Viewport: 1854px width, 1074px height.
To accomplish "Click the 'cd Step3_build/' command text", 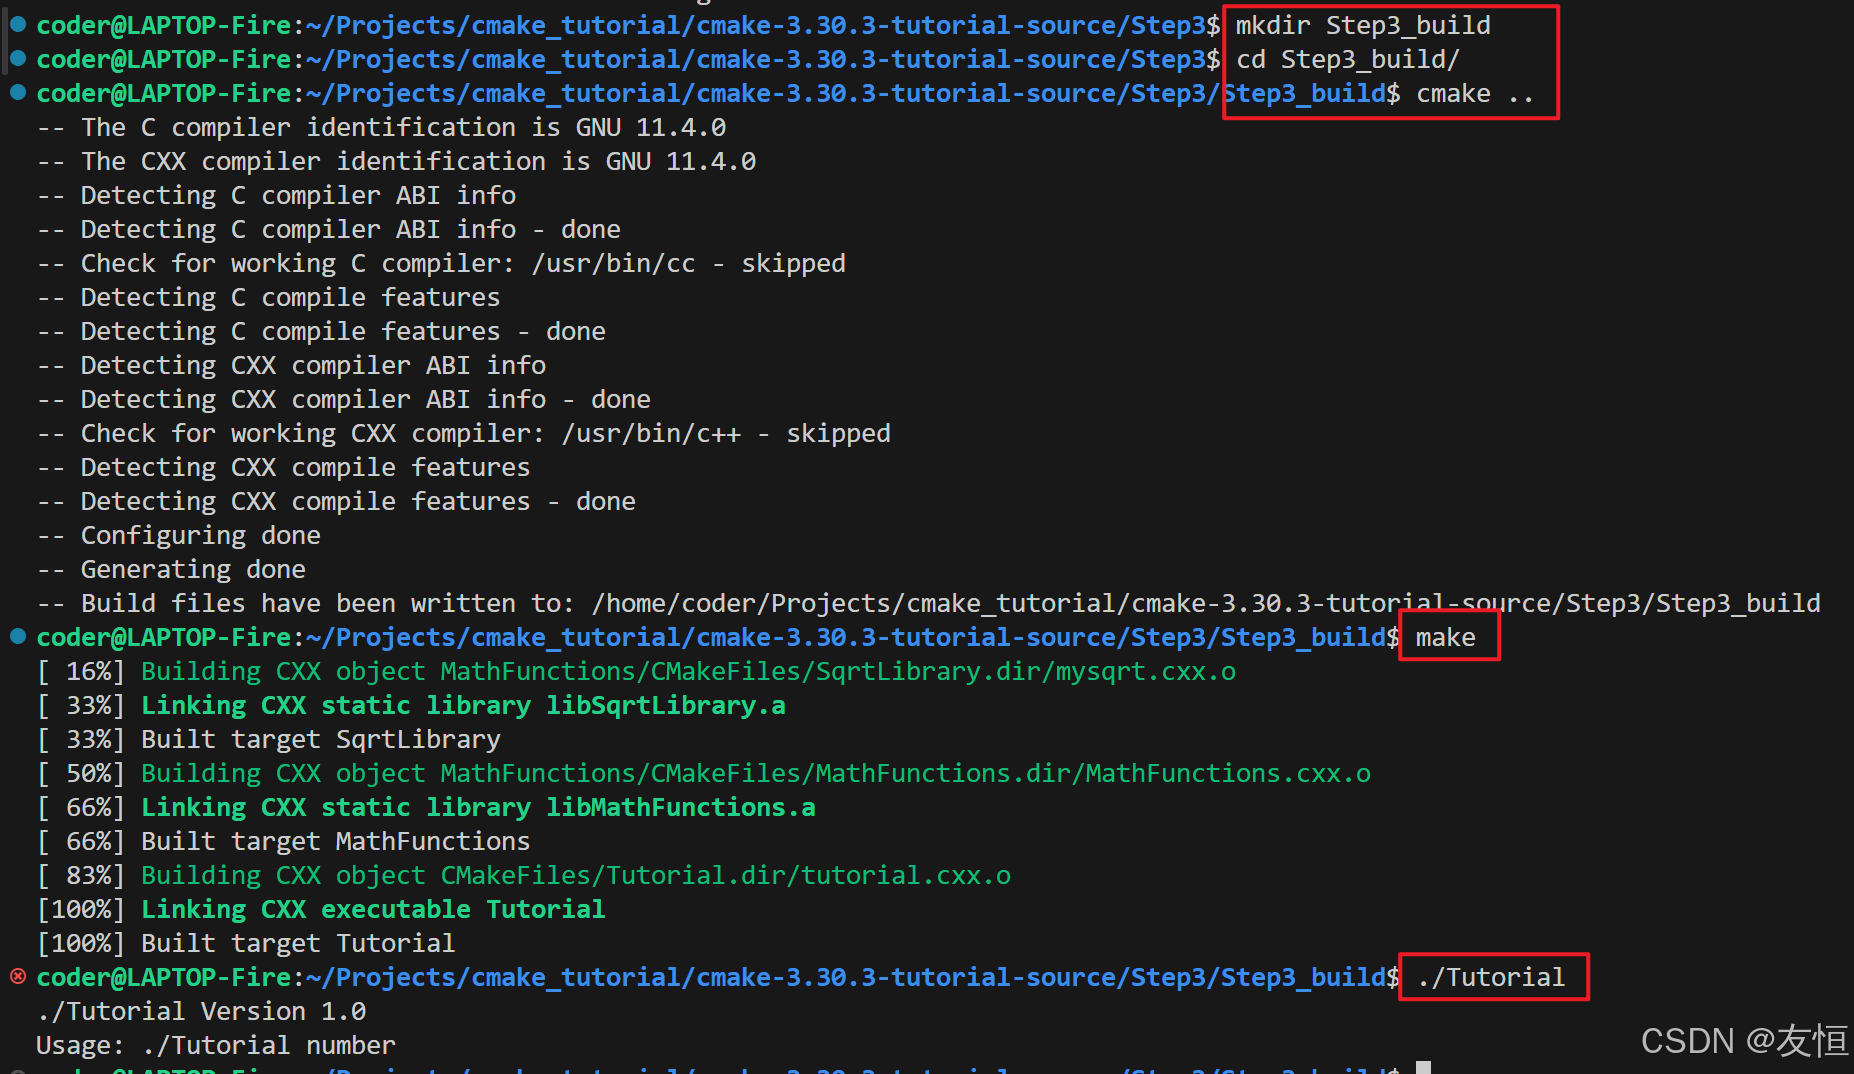I will click(x=1348, y=59).
